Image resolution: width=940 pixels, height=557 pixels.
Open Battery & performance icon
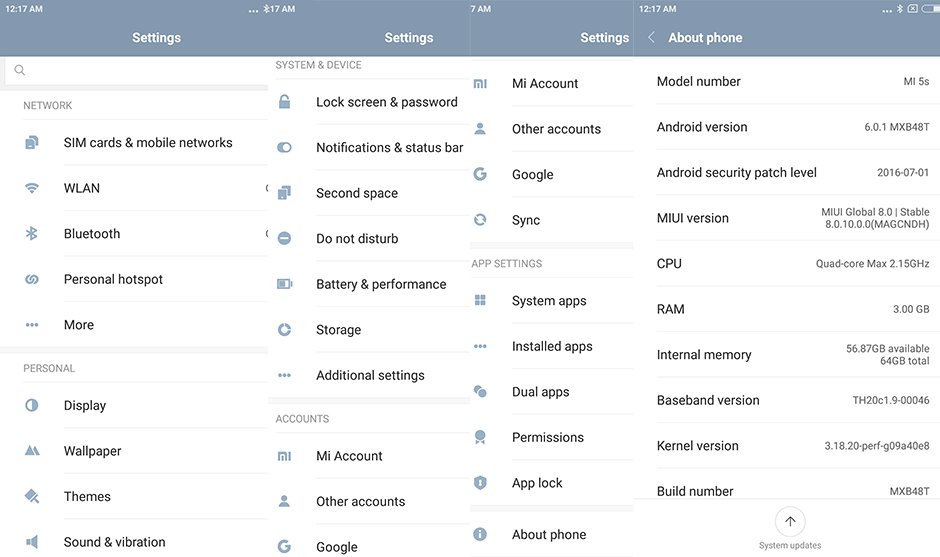click(285, 284)
